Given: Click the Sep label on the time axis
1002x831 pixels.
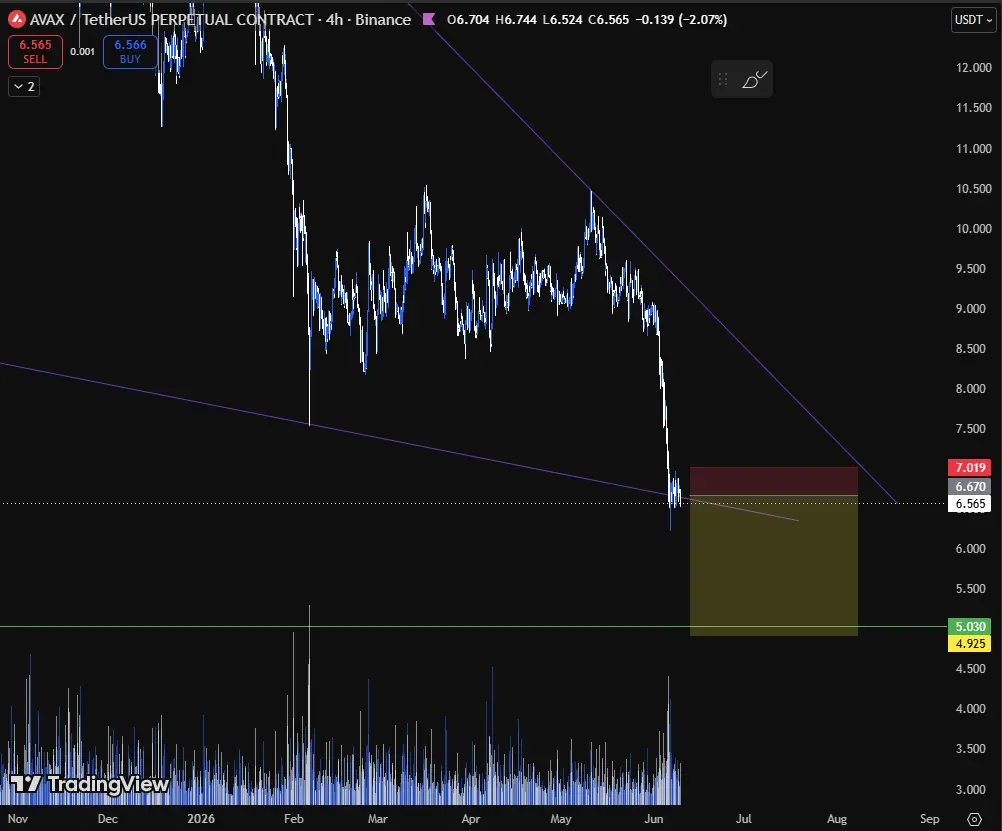Looking at the screenshot, I should tap(929, 819).
